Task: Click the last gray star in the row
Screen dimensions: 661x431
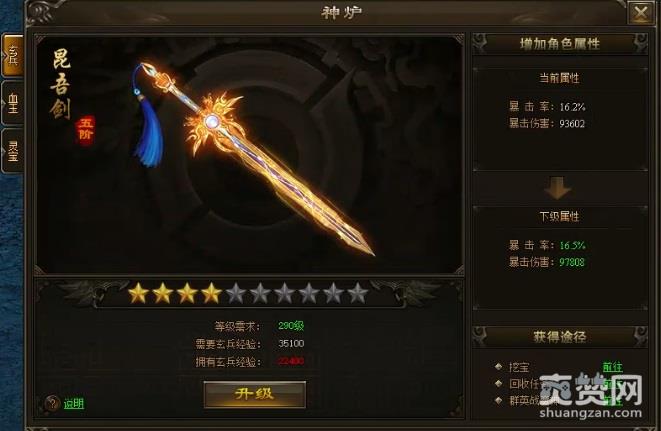Action: 357,293
